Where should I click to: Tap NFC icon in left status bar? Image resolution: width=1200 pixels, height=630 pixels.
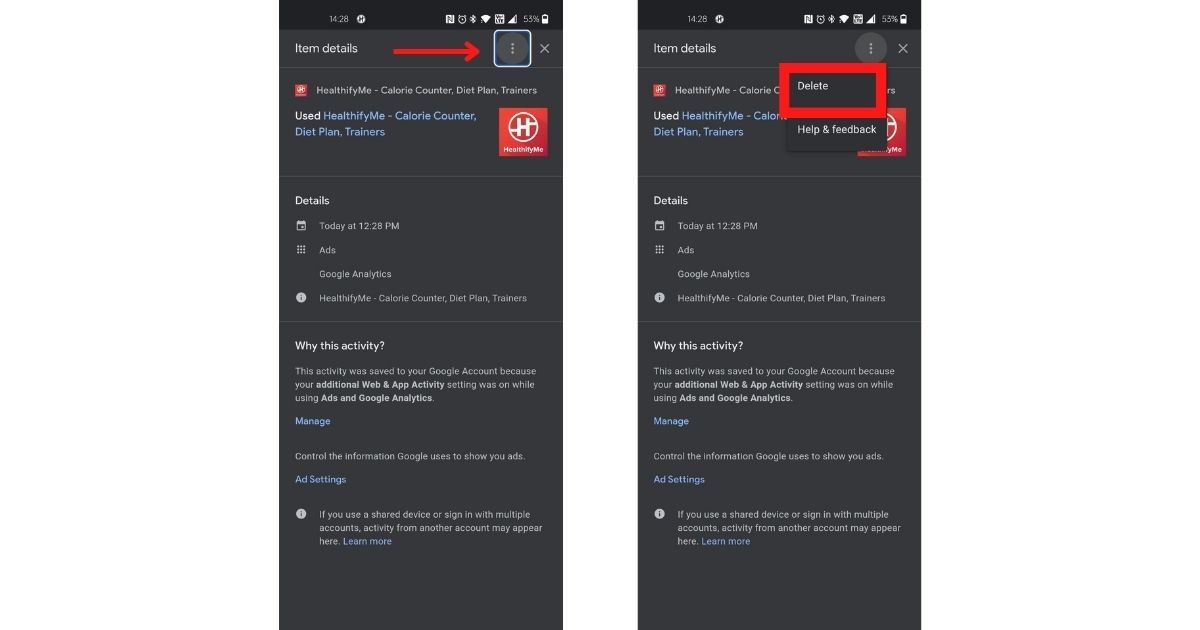(450, 19)
